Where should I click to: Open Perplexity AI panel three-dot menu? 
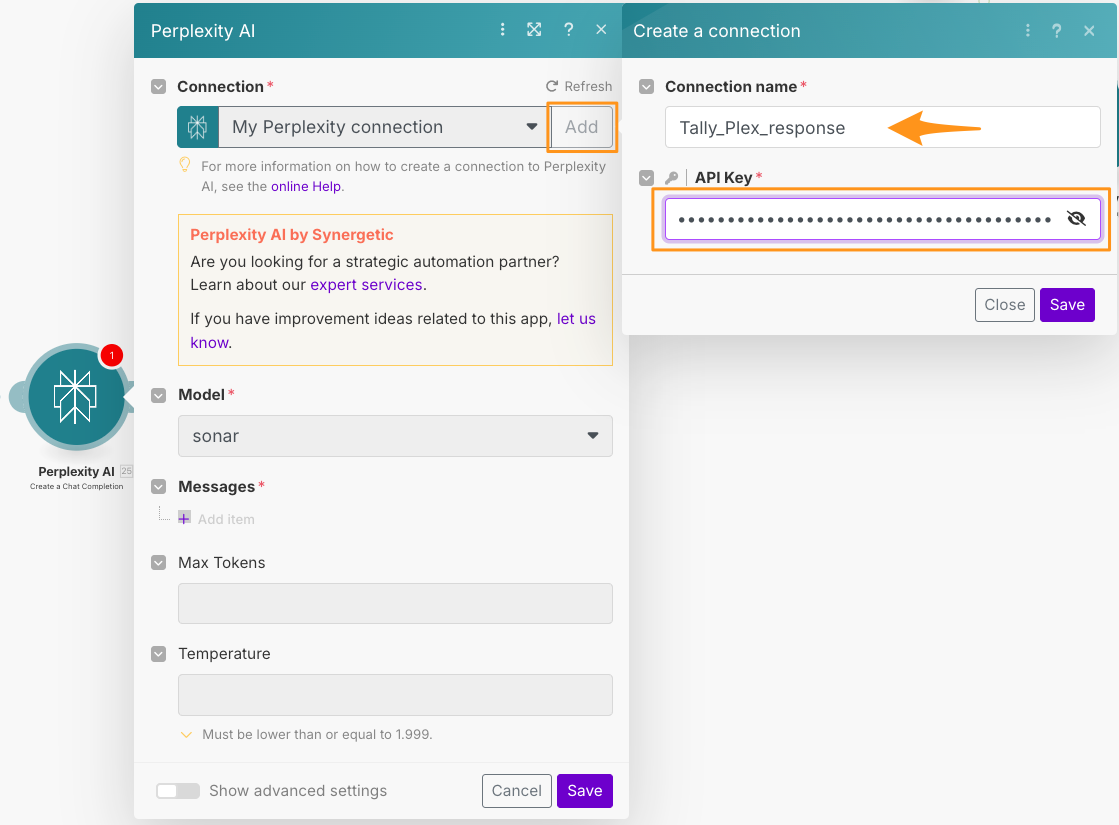pos(502,29)
